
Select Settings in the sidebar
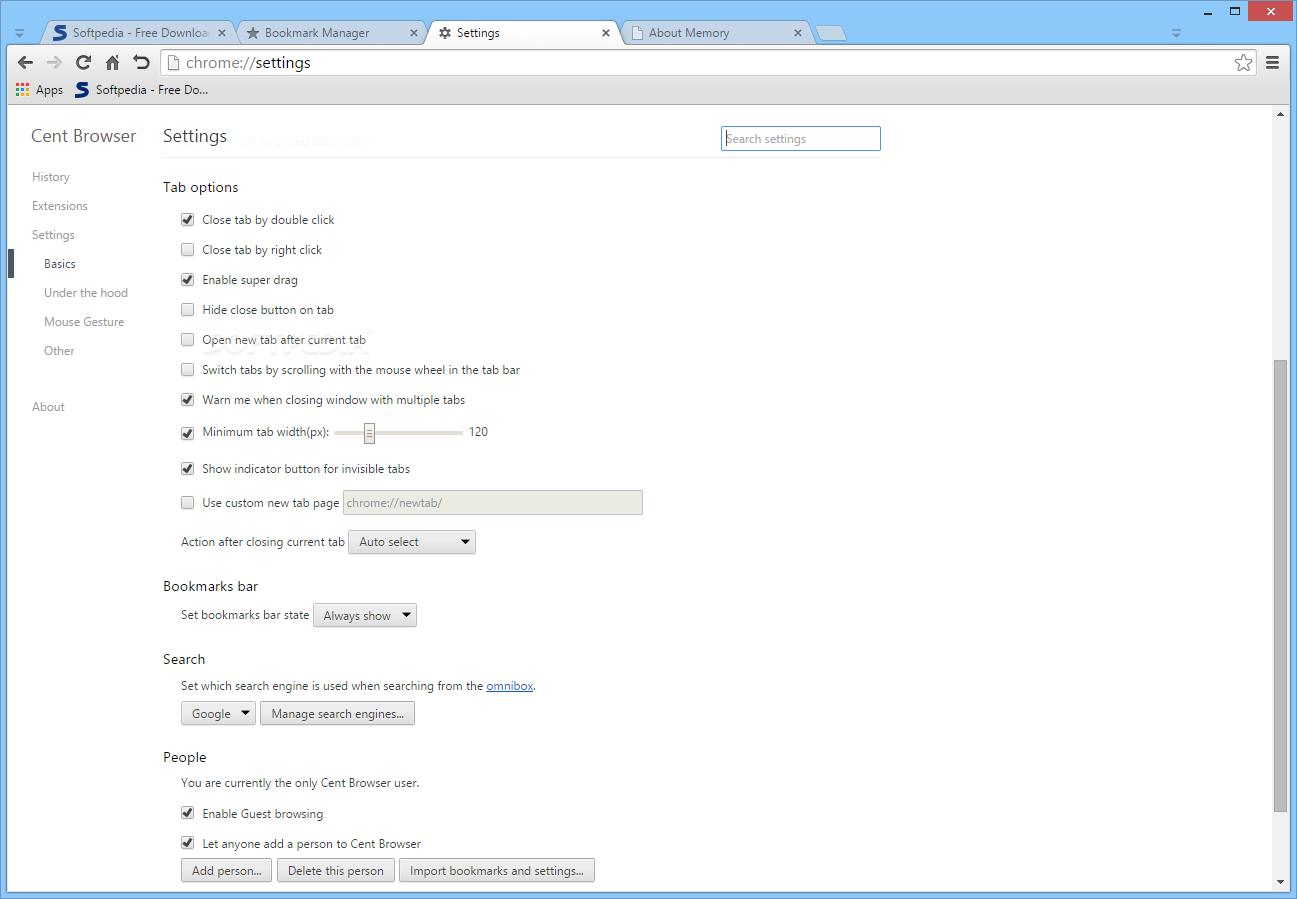53,235
